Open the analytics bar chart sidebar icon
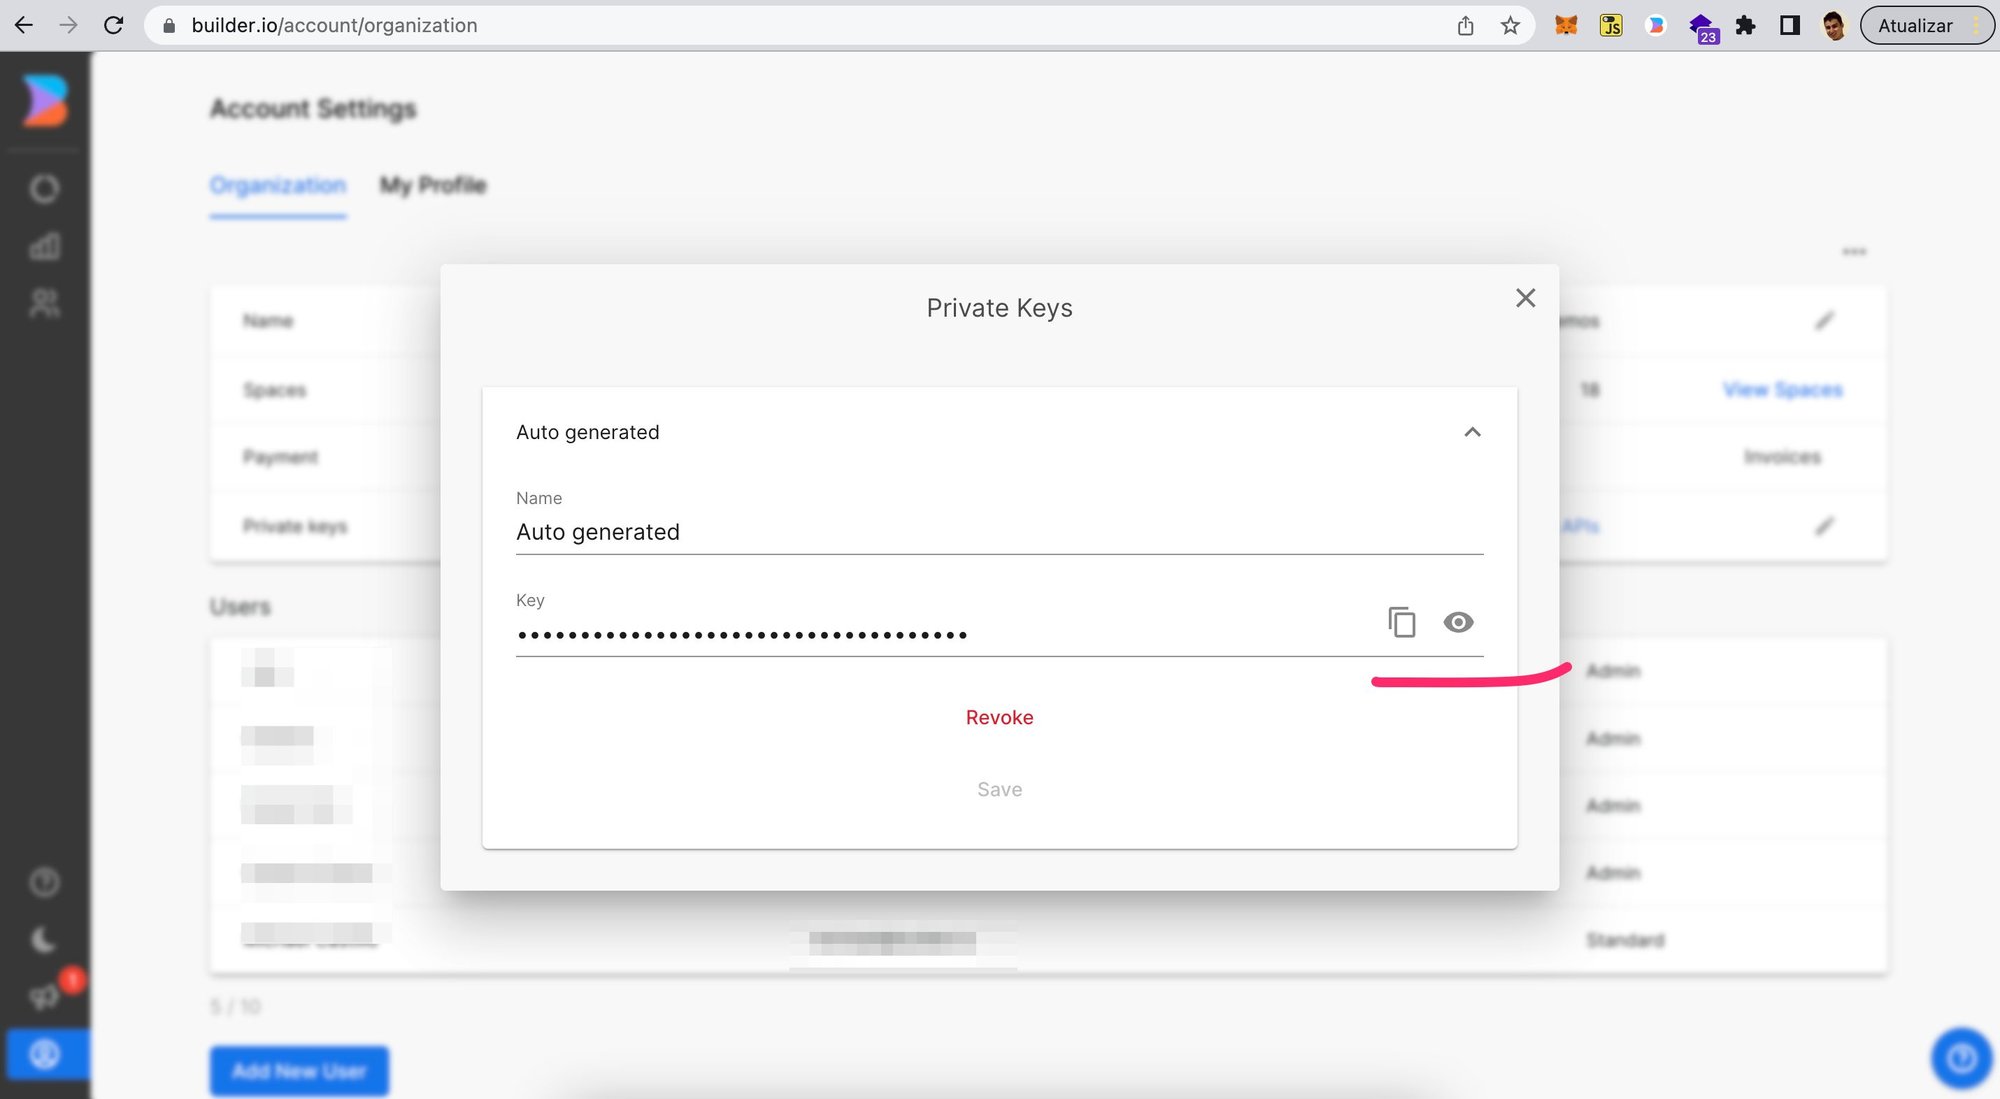The width and height of the screenshot is (2000, 1099). [44, 246]
